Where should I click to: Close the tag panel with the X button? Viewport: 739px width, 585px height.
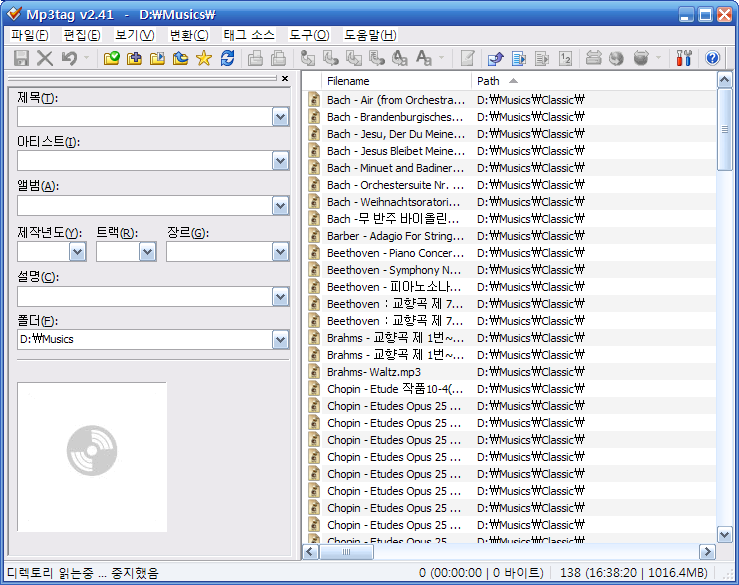coord(285,78)
